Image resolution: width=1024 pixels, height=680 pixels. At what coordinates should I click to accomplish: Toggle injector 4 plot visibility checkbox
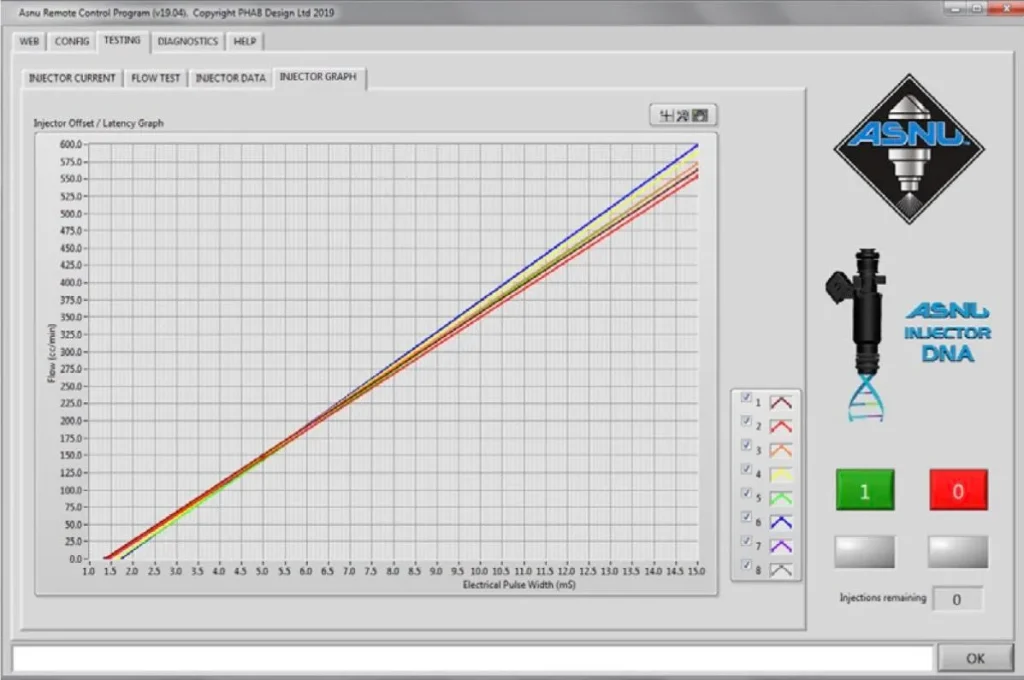(746, 469)
